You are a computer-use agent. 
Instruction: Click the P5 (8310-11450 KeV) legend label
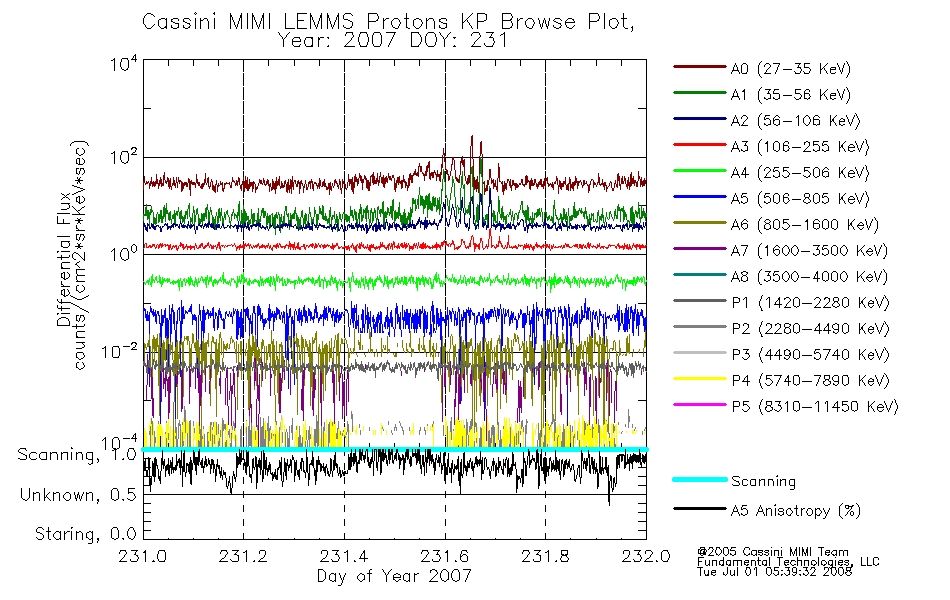tap(815, 407)
